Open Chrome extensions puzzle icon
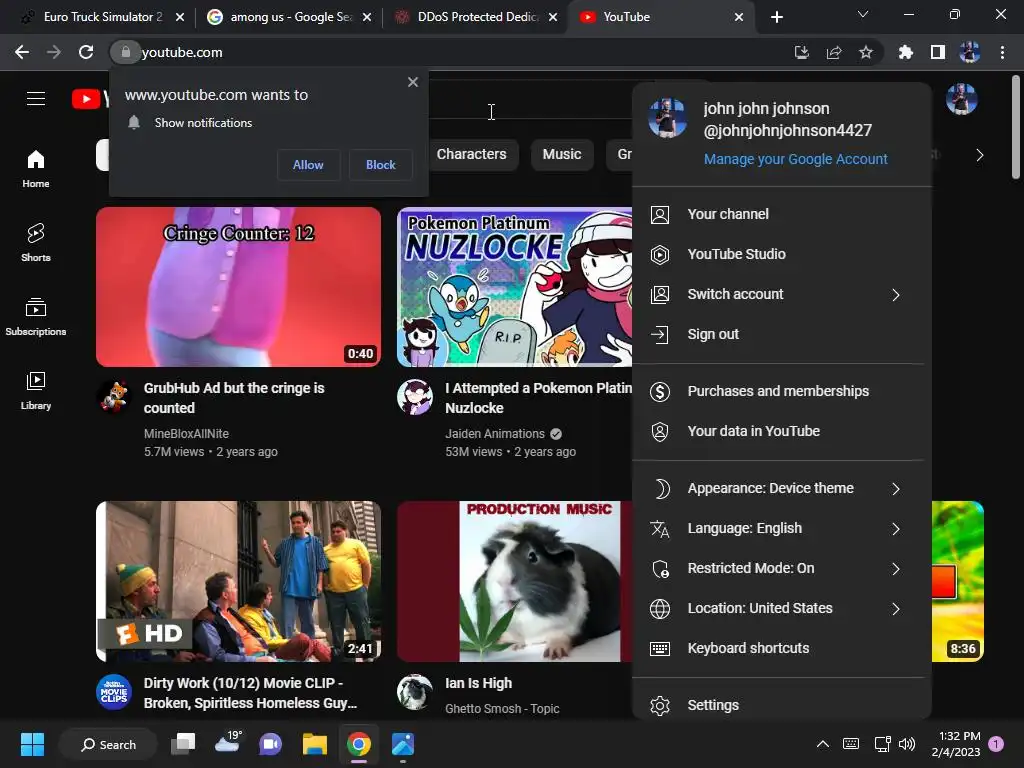The height and width of the screenshot is (768, 1024). point(905,52)
